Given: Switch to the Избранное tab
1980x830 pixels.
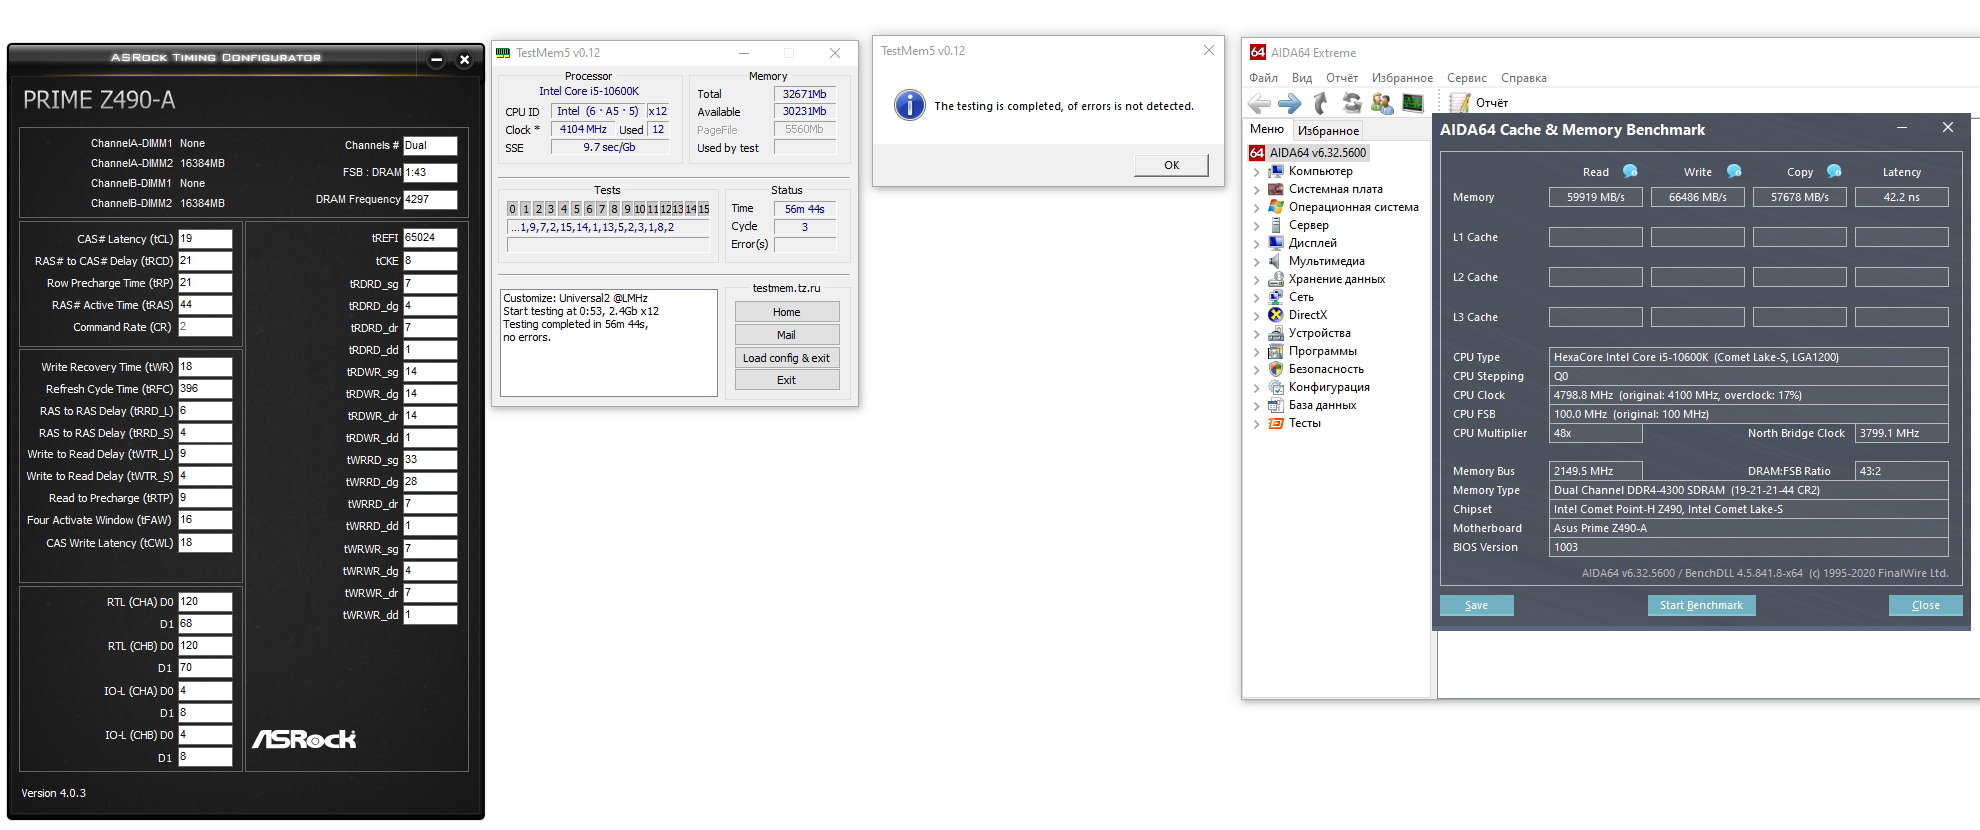Looking at the screenshot, I should pos(1328,131).
